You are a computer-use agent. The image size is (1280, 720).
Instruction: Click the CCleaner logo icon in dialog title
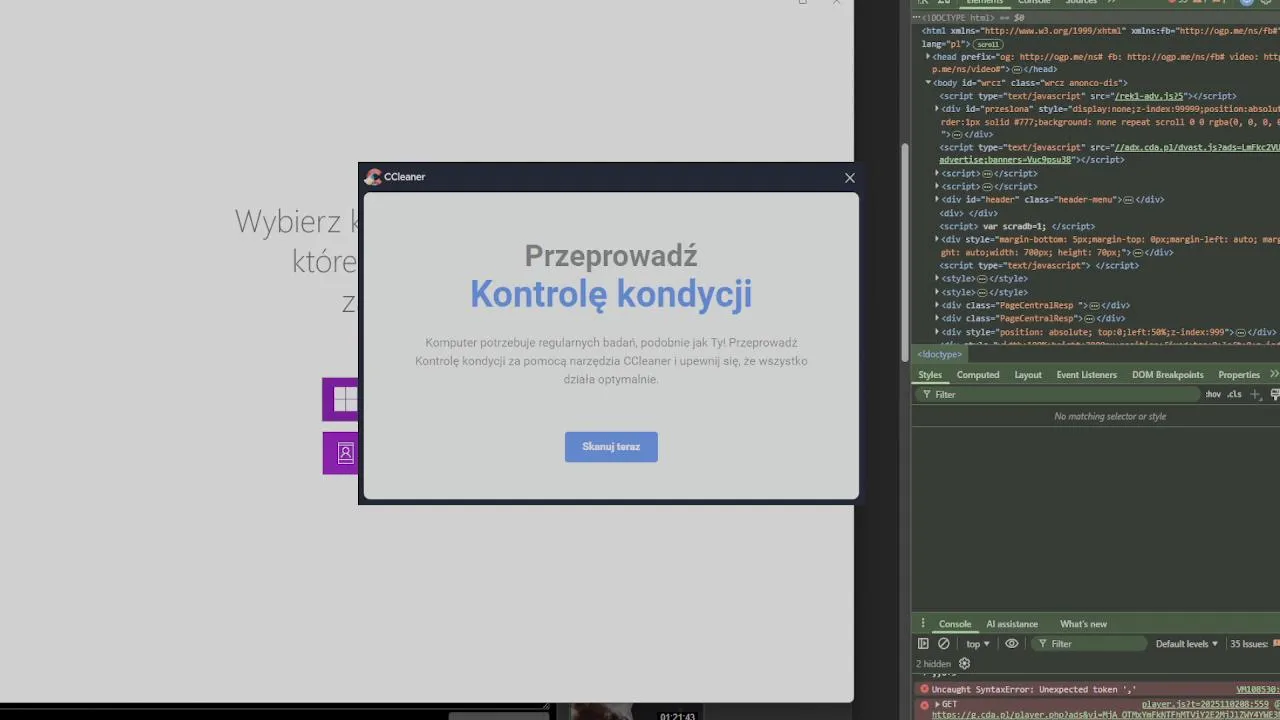pyautogui.click(x=373, y=177)
